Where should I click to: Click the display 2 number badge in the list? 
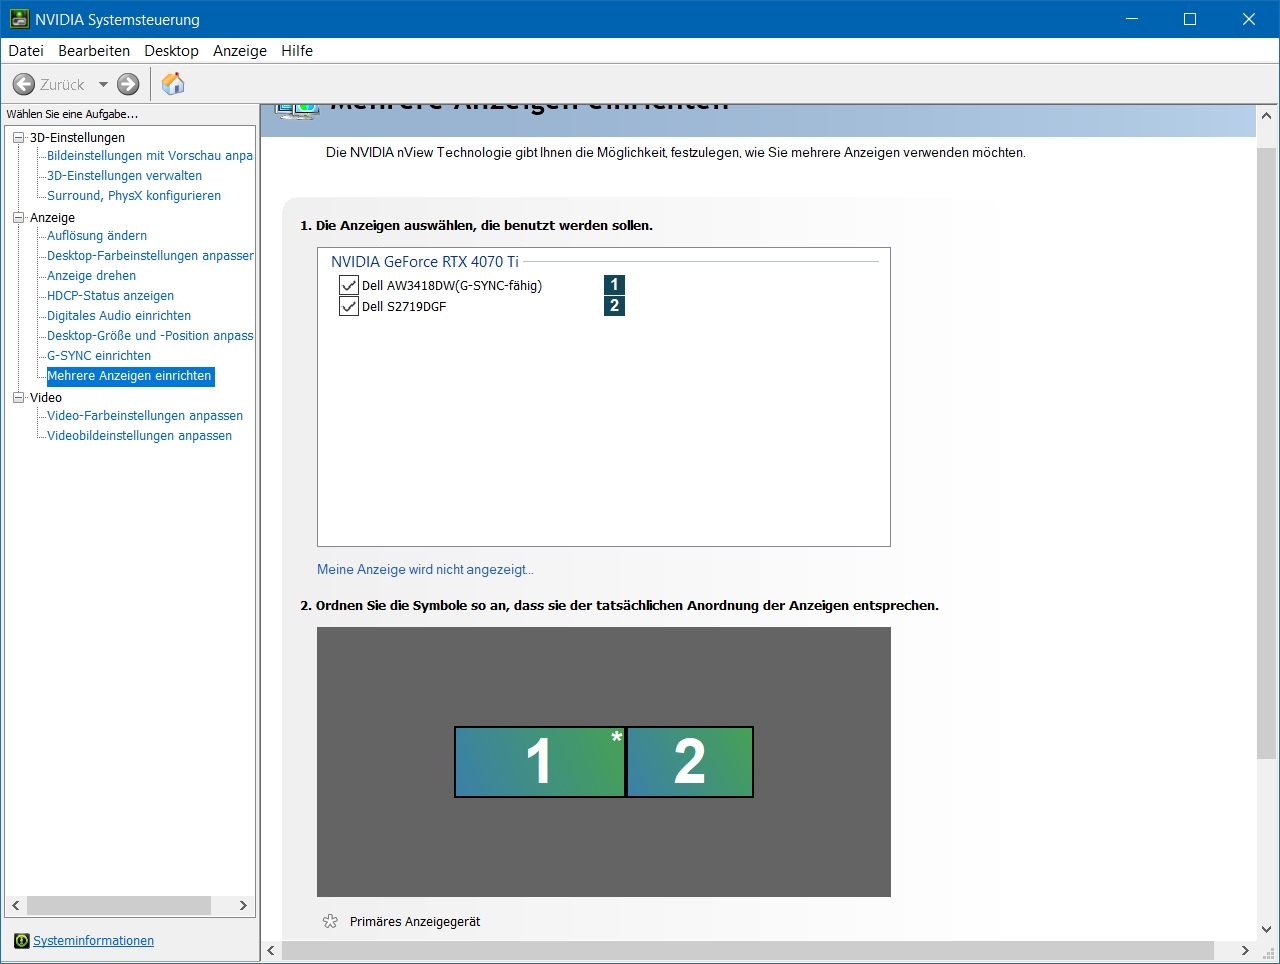[614, 305]
